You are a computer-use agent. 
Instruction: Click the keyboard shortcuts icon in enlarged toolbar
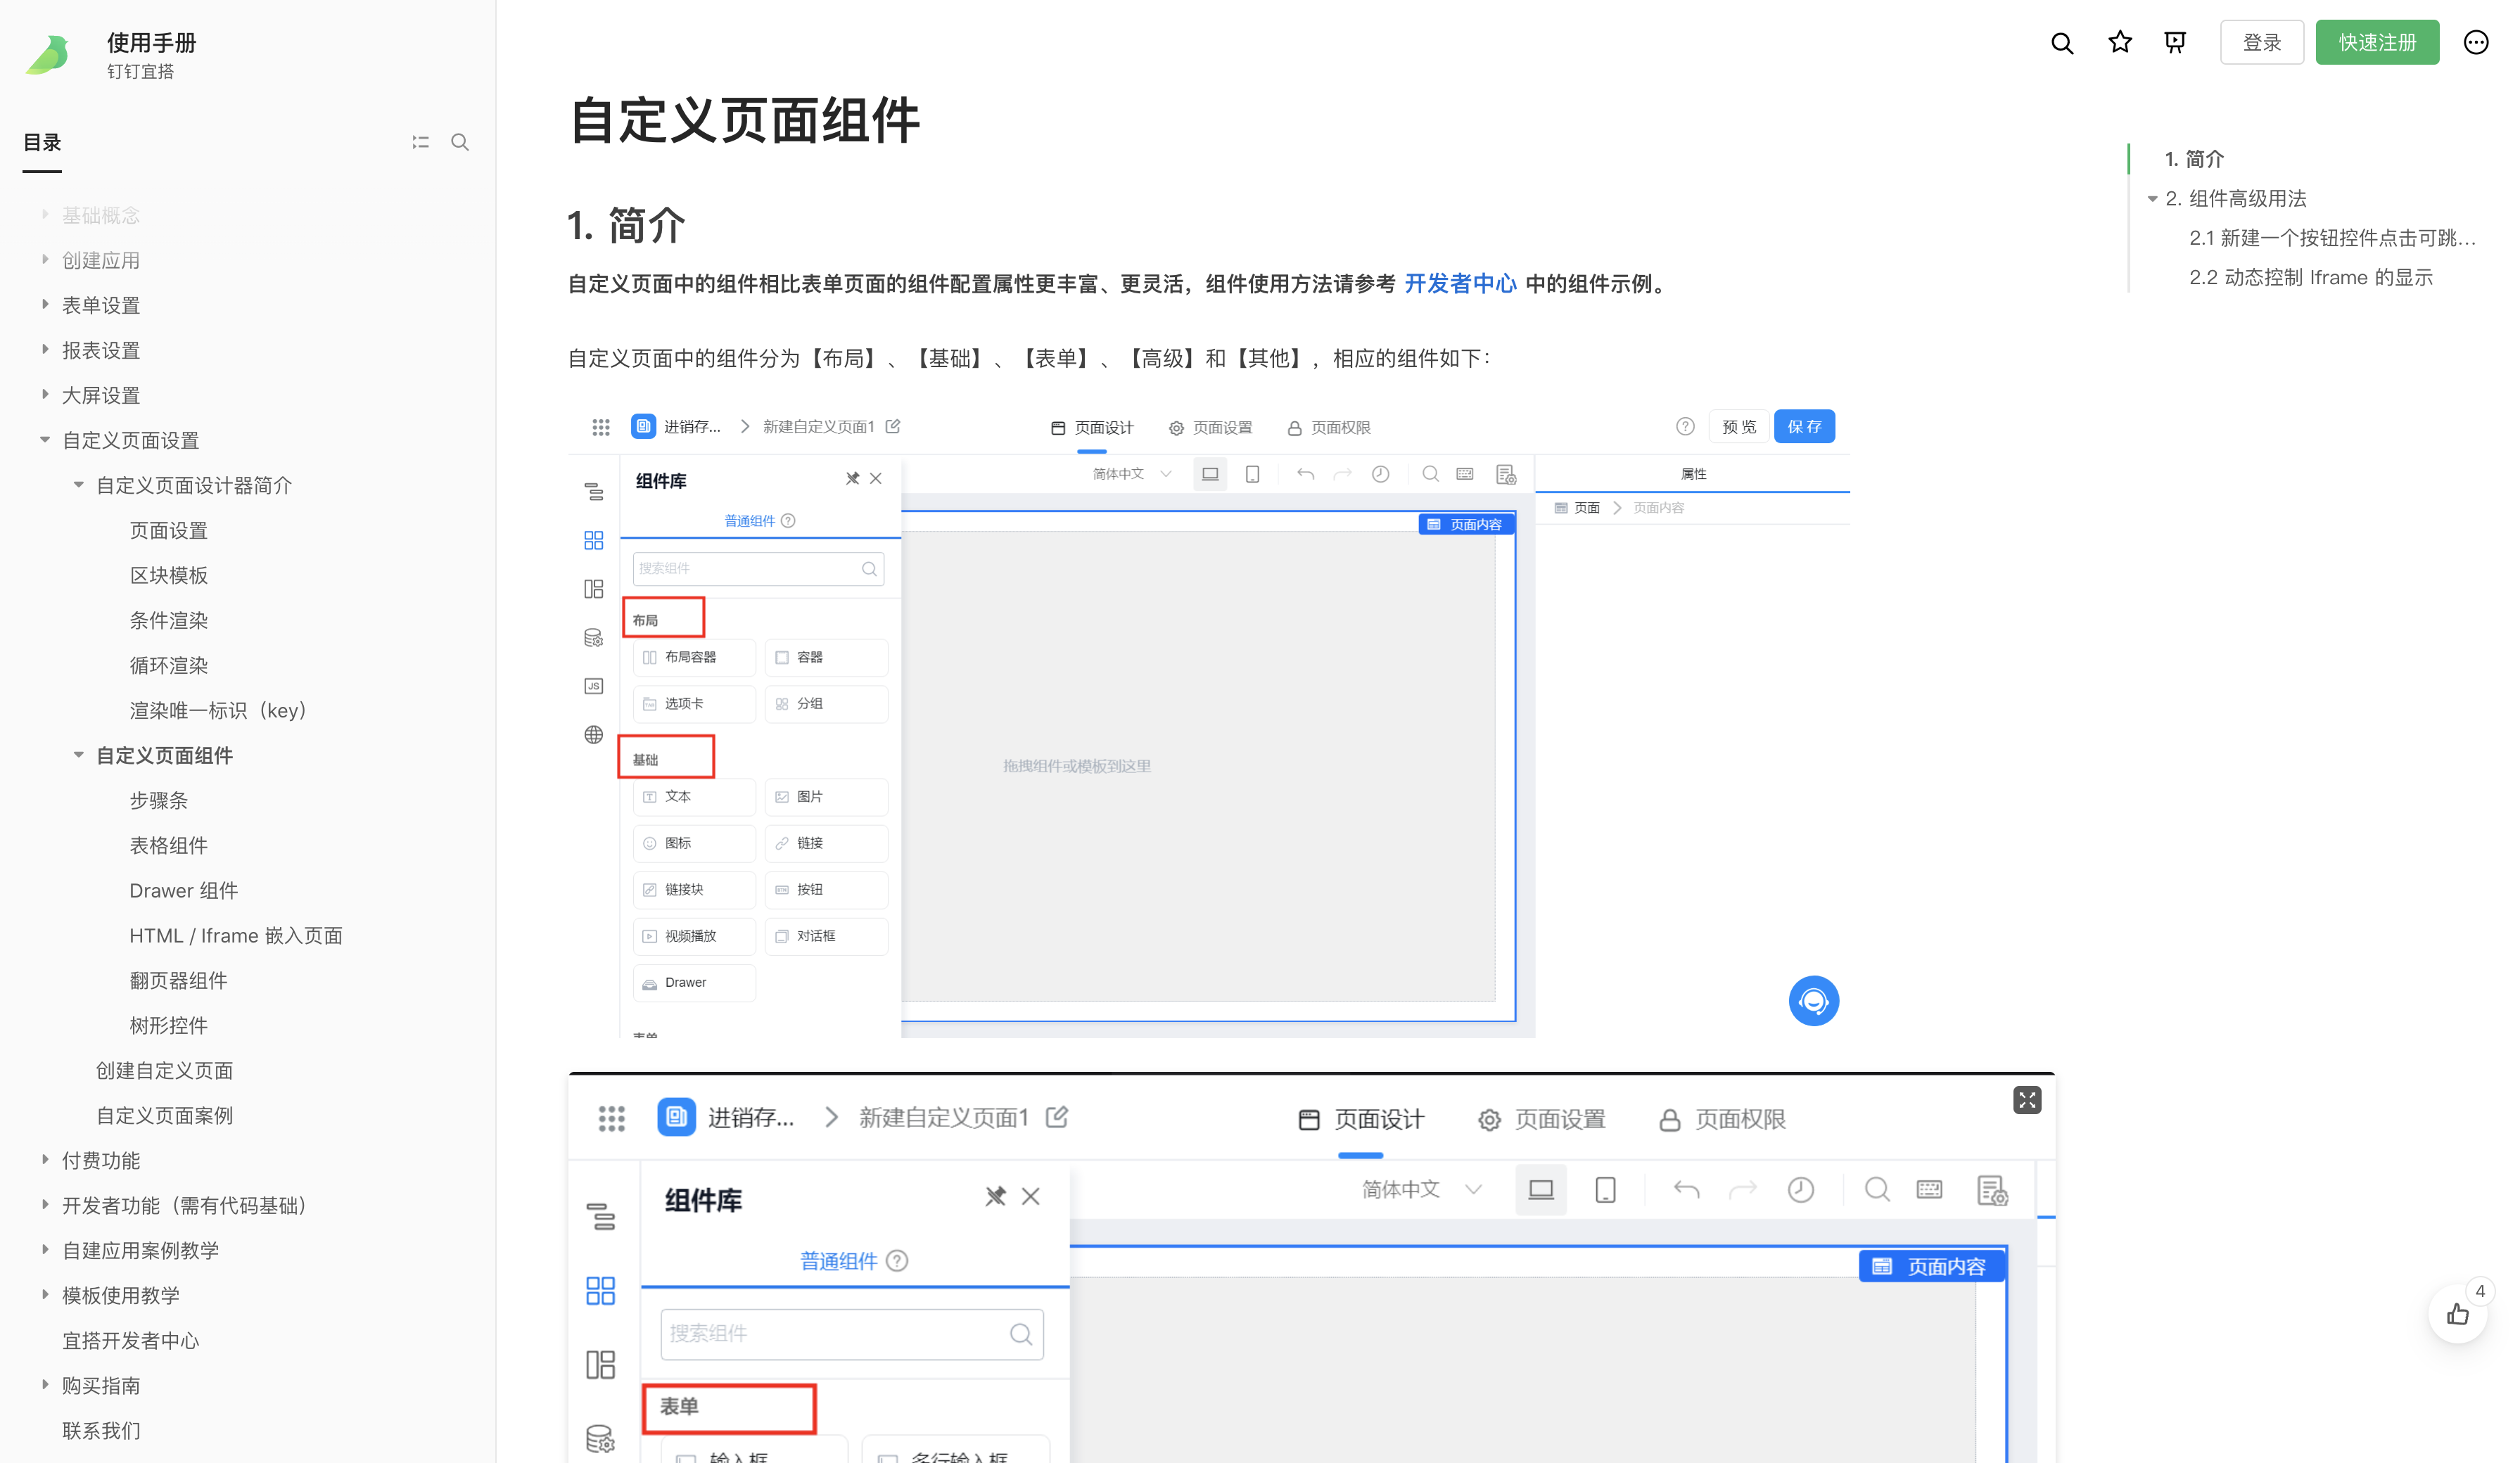[1929, 1190]
